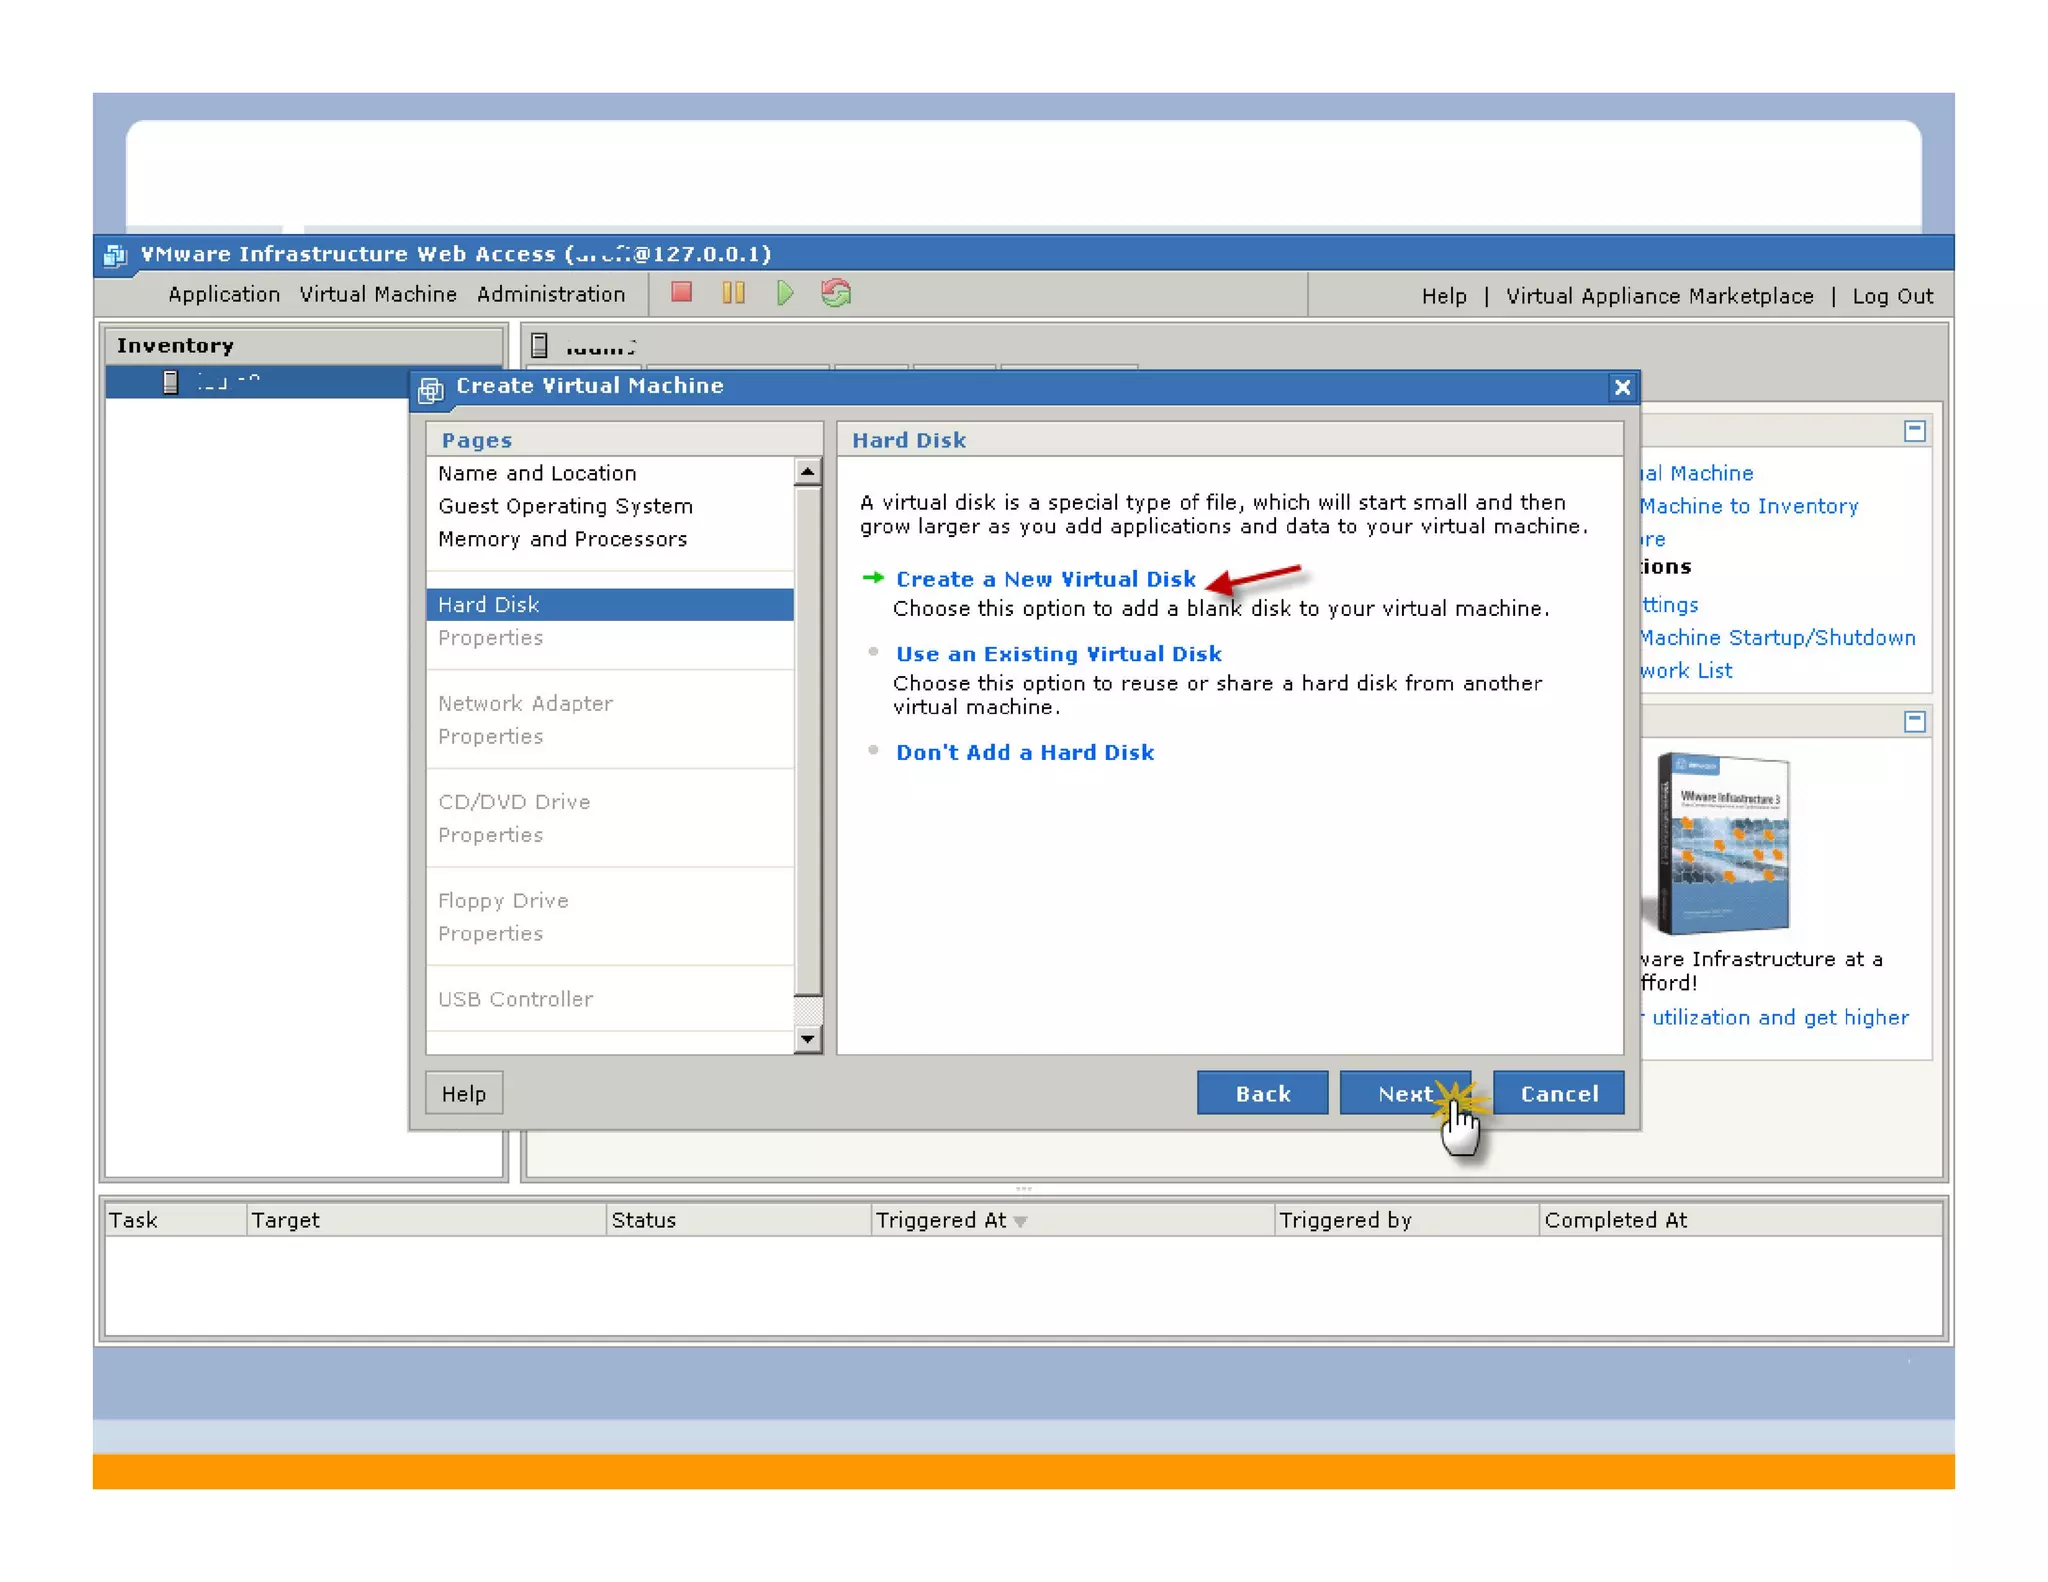Open the Administration menu
The height and width of the screenshot is (1582, 2048).
(551, 295)
